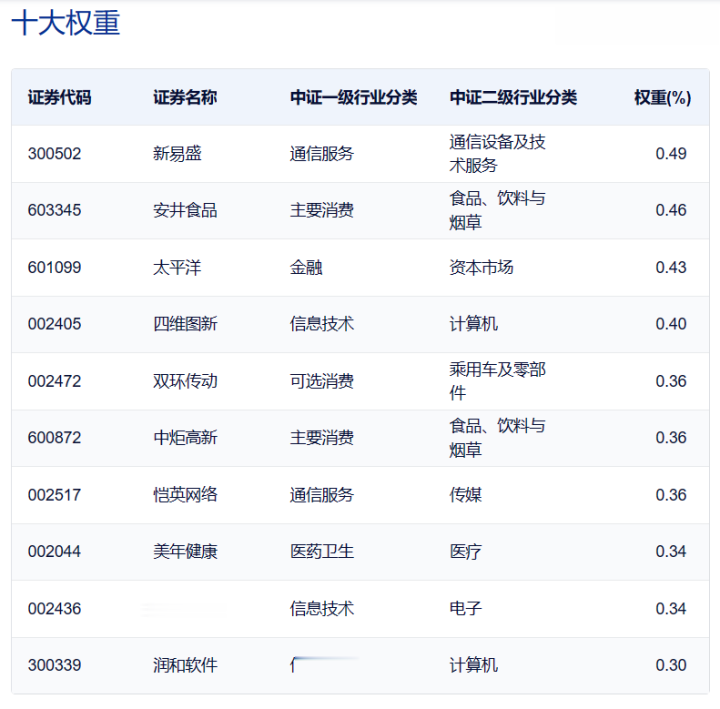Select security code 601099
720x709 pixels.
point(54,267)
